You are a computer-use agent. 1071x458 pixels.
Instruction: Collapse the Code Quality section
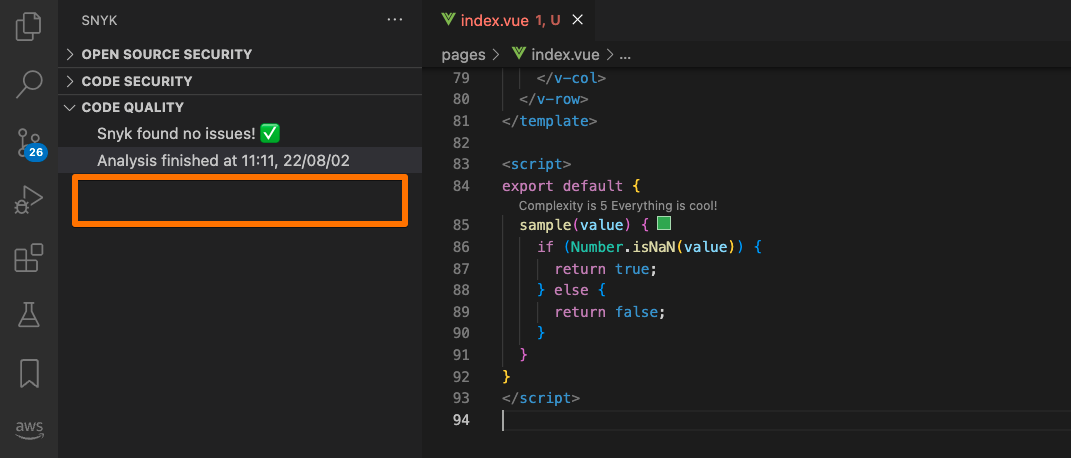click(132, 107)
